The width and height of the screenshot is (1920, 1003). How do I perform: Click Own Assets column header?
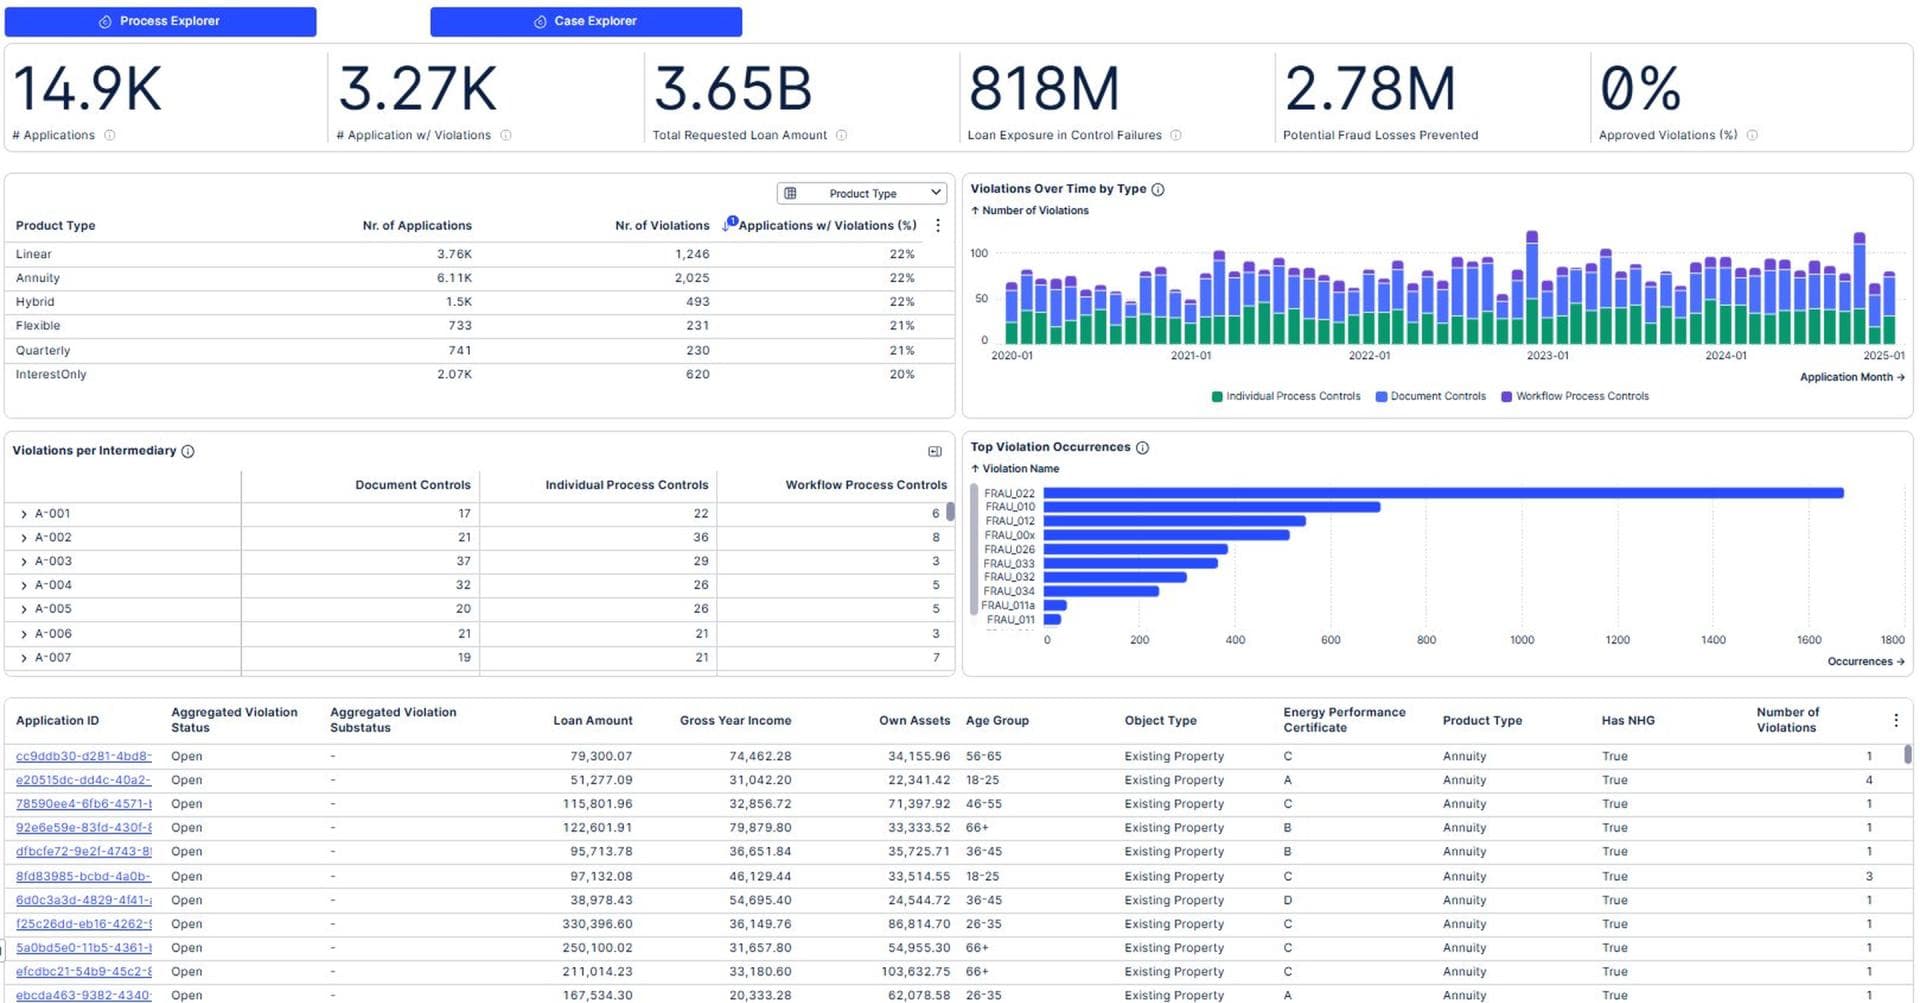point(914,720)
